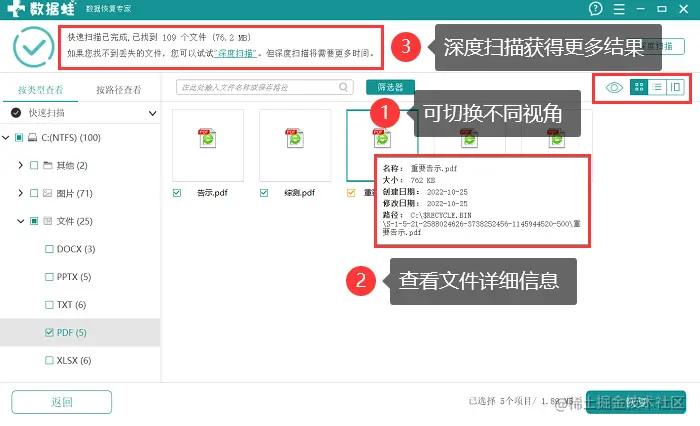
Task: Click the 综测.pdf file name
Action: coord(300,193)
